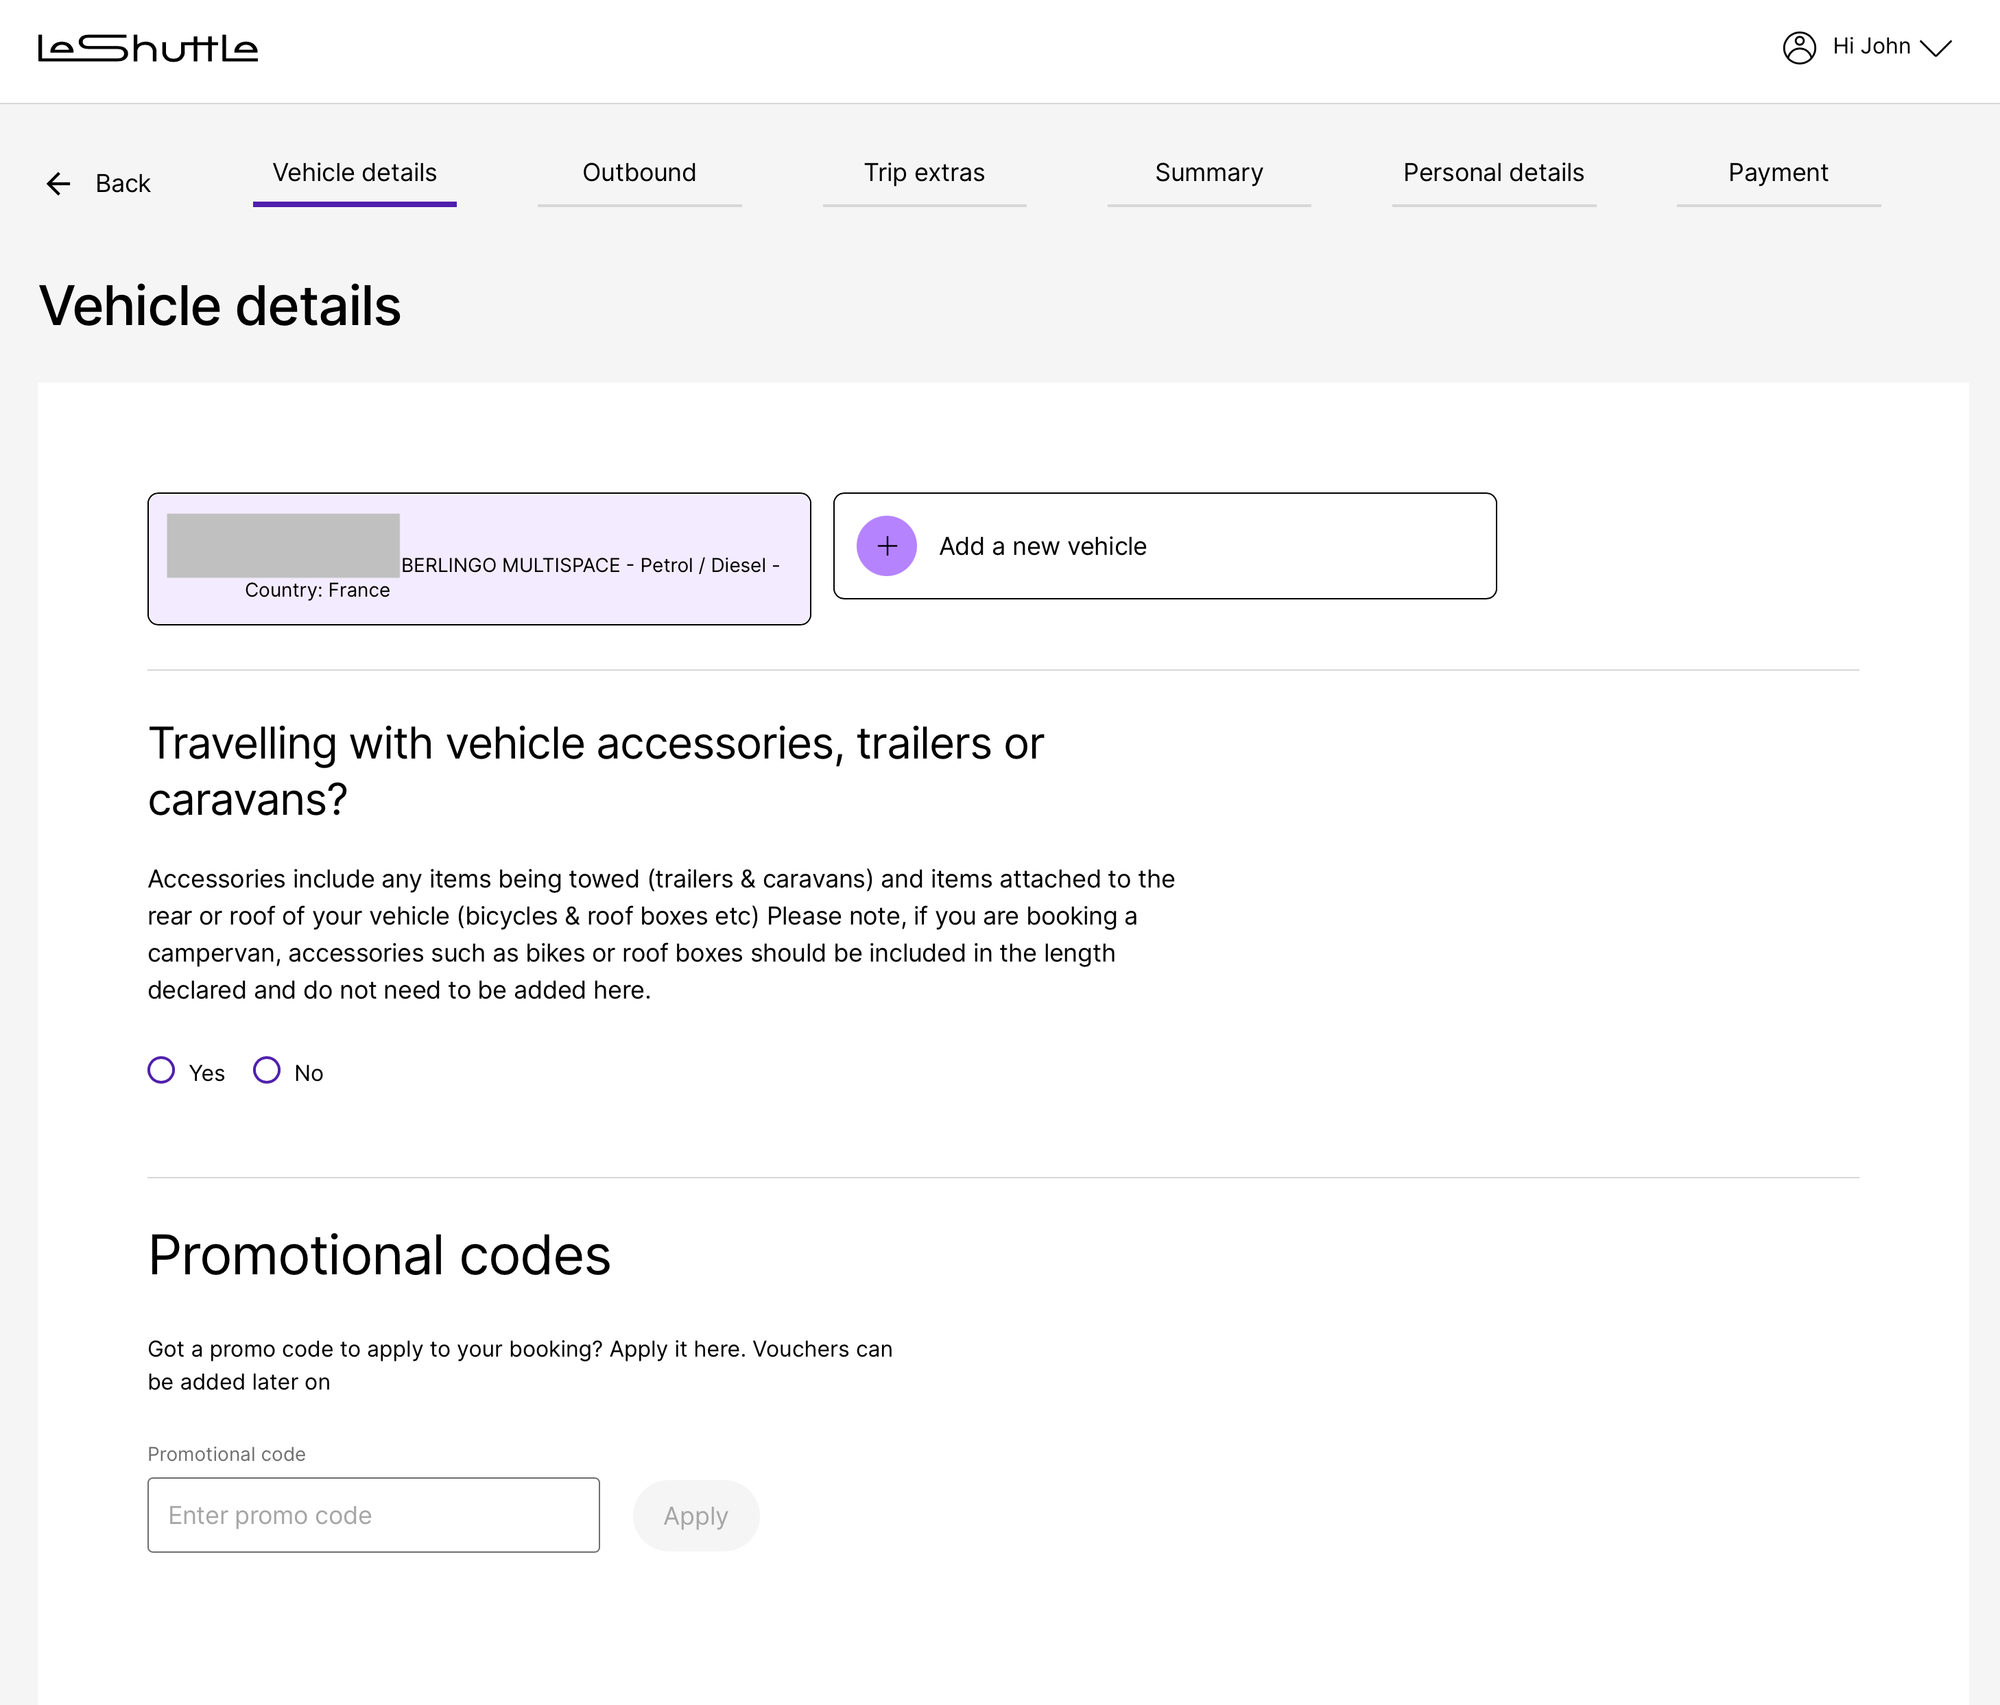Focus the Enter promo code field
The image size is (2000, 1705).
(x=374, y=1515)
